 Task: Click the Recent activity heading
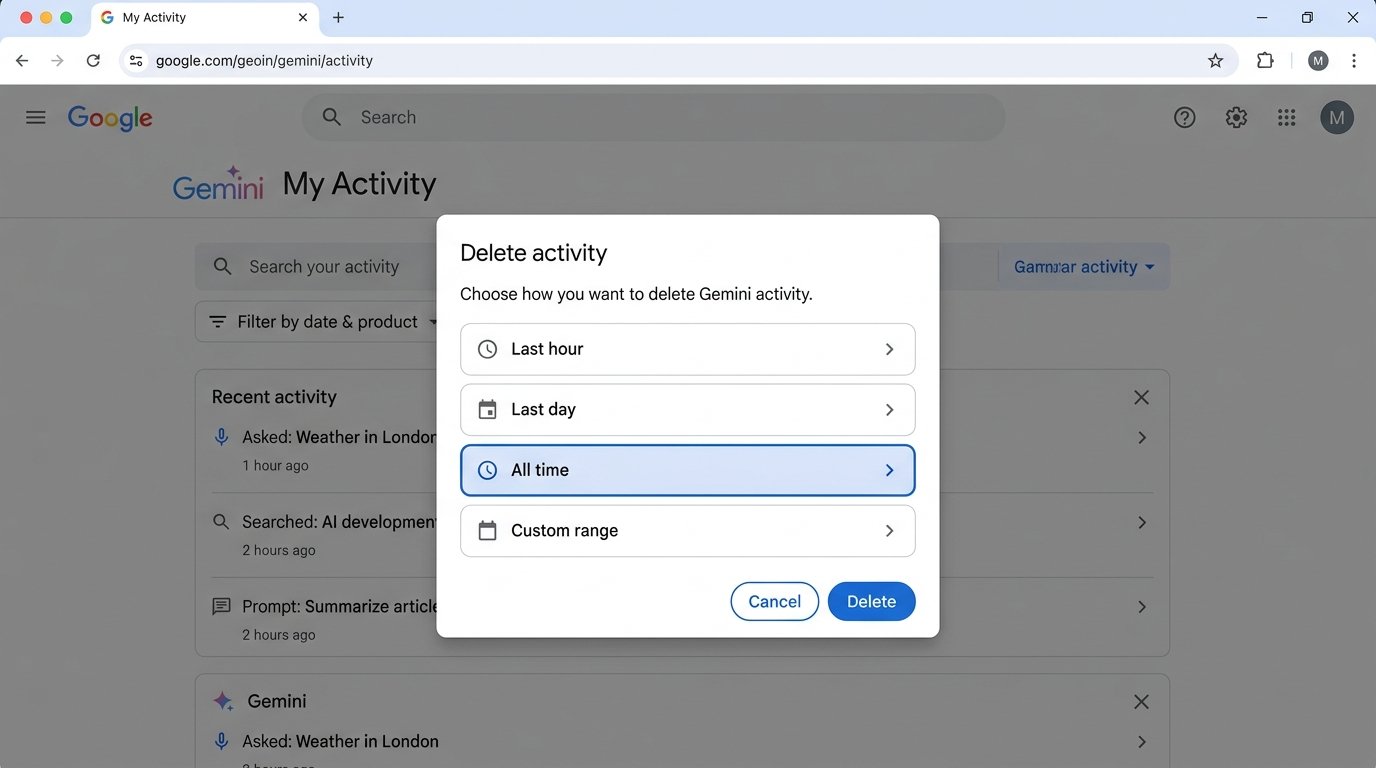pos(274,397)
